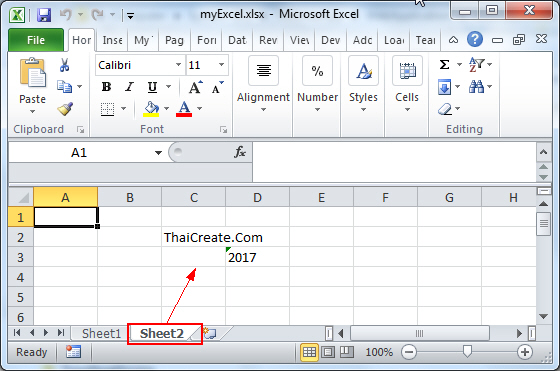Click Find & Select binoculars icon
560x371 pixels.
tap(476, 87)
